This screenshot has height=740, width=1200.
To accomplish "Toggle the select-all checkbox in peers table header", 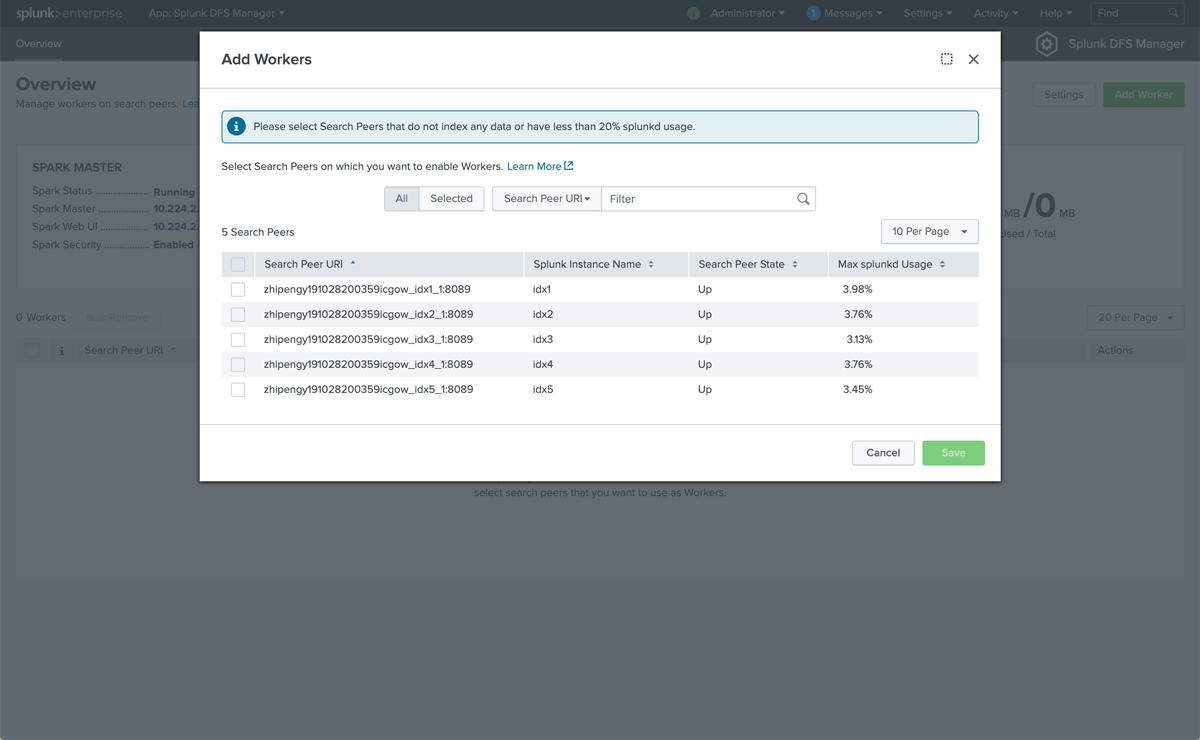I will [x=238, y=265].
